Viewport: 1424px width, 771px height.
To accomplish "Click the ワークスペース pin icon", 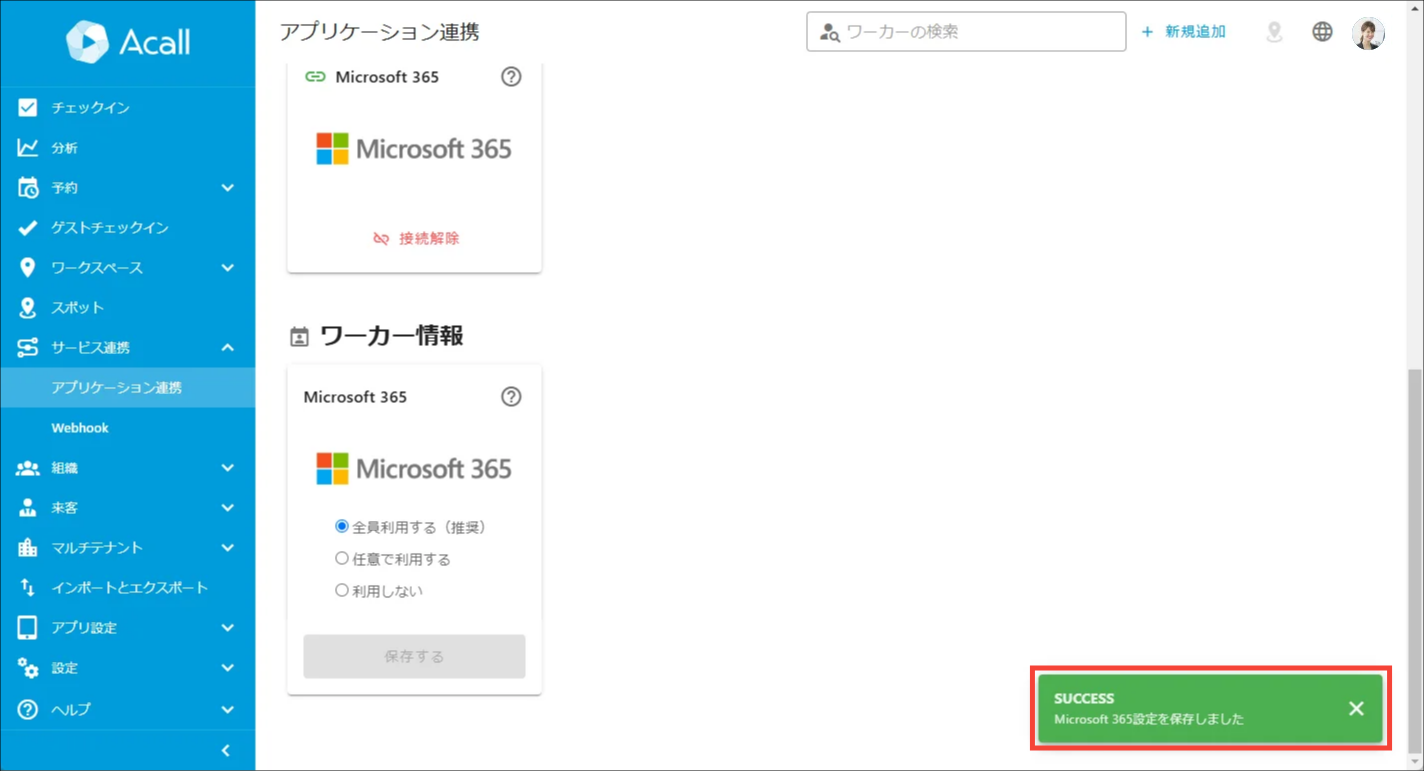I will pyautogui.click(x=28, y=267).
